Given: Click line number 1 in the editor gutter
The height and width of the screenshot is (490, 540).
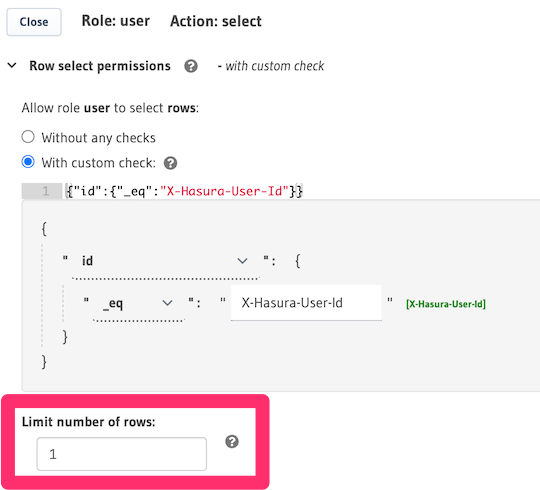Looking at the screenshot, I should (x=45, y=191).
